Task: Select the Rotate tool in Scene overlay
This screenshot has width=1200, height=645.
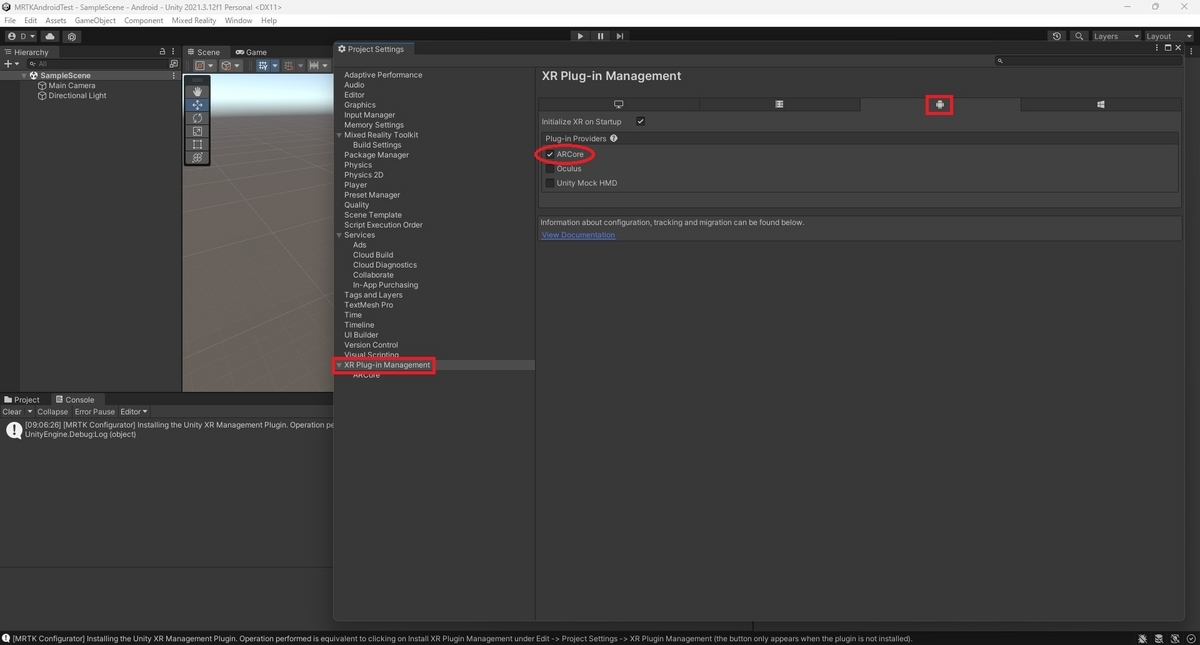Action: (x=197, y=118)
